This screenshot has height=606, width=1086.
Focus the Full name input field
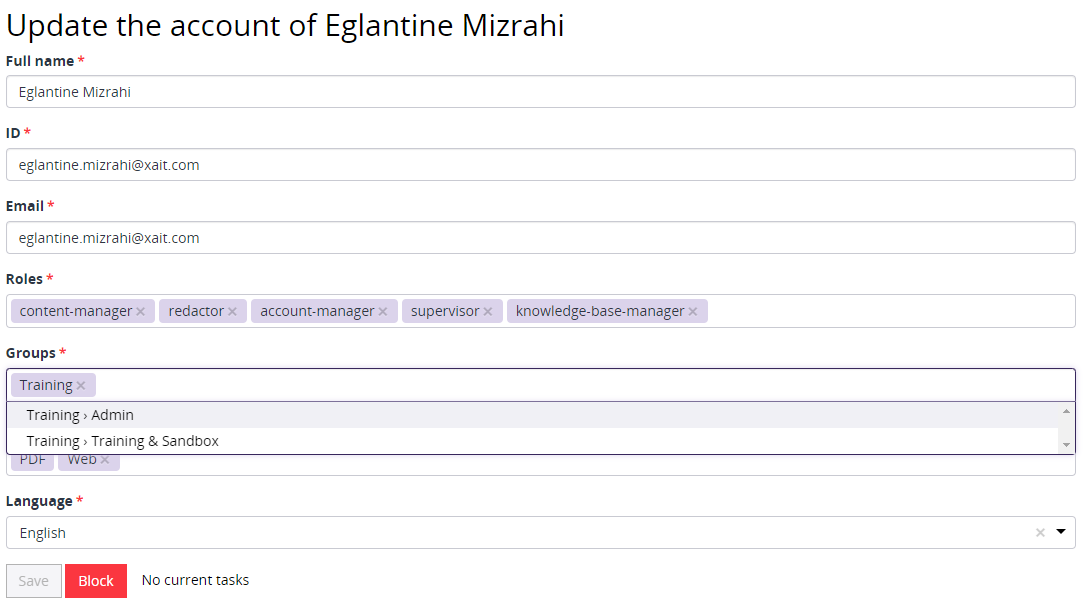click(540, 92)
